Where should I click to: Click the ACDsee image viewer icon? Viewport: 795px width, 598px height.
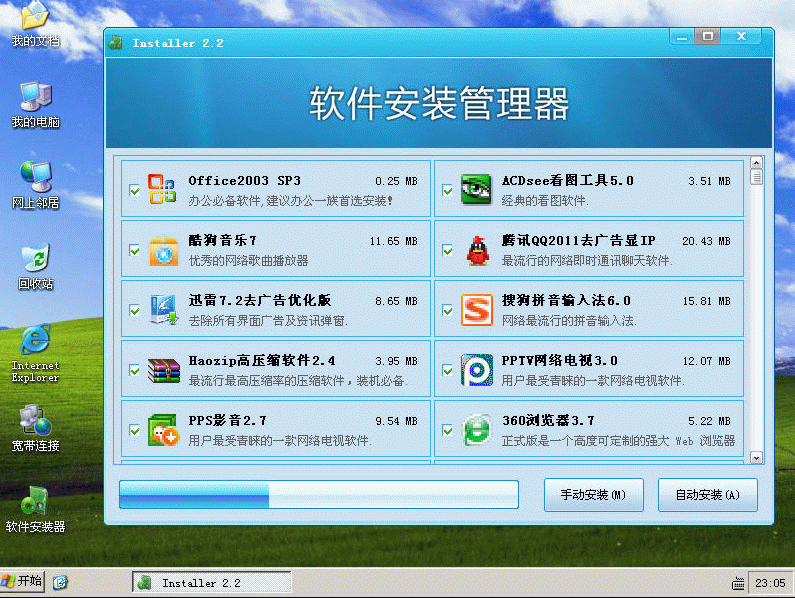click(475, 189)
